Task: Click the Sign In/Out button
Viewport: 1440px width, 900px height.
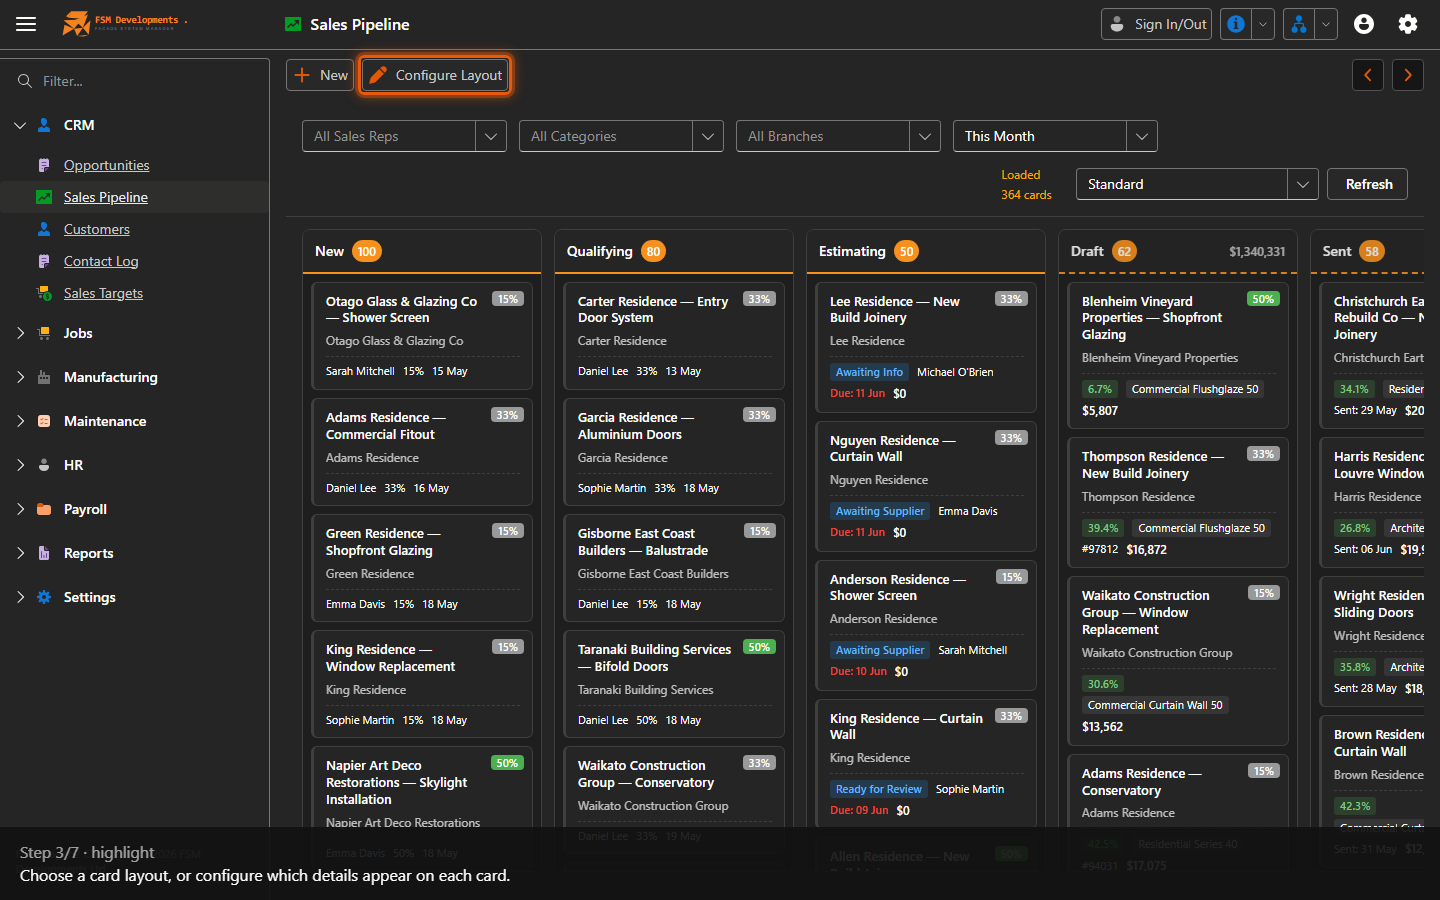Action: 1156,24
